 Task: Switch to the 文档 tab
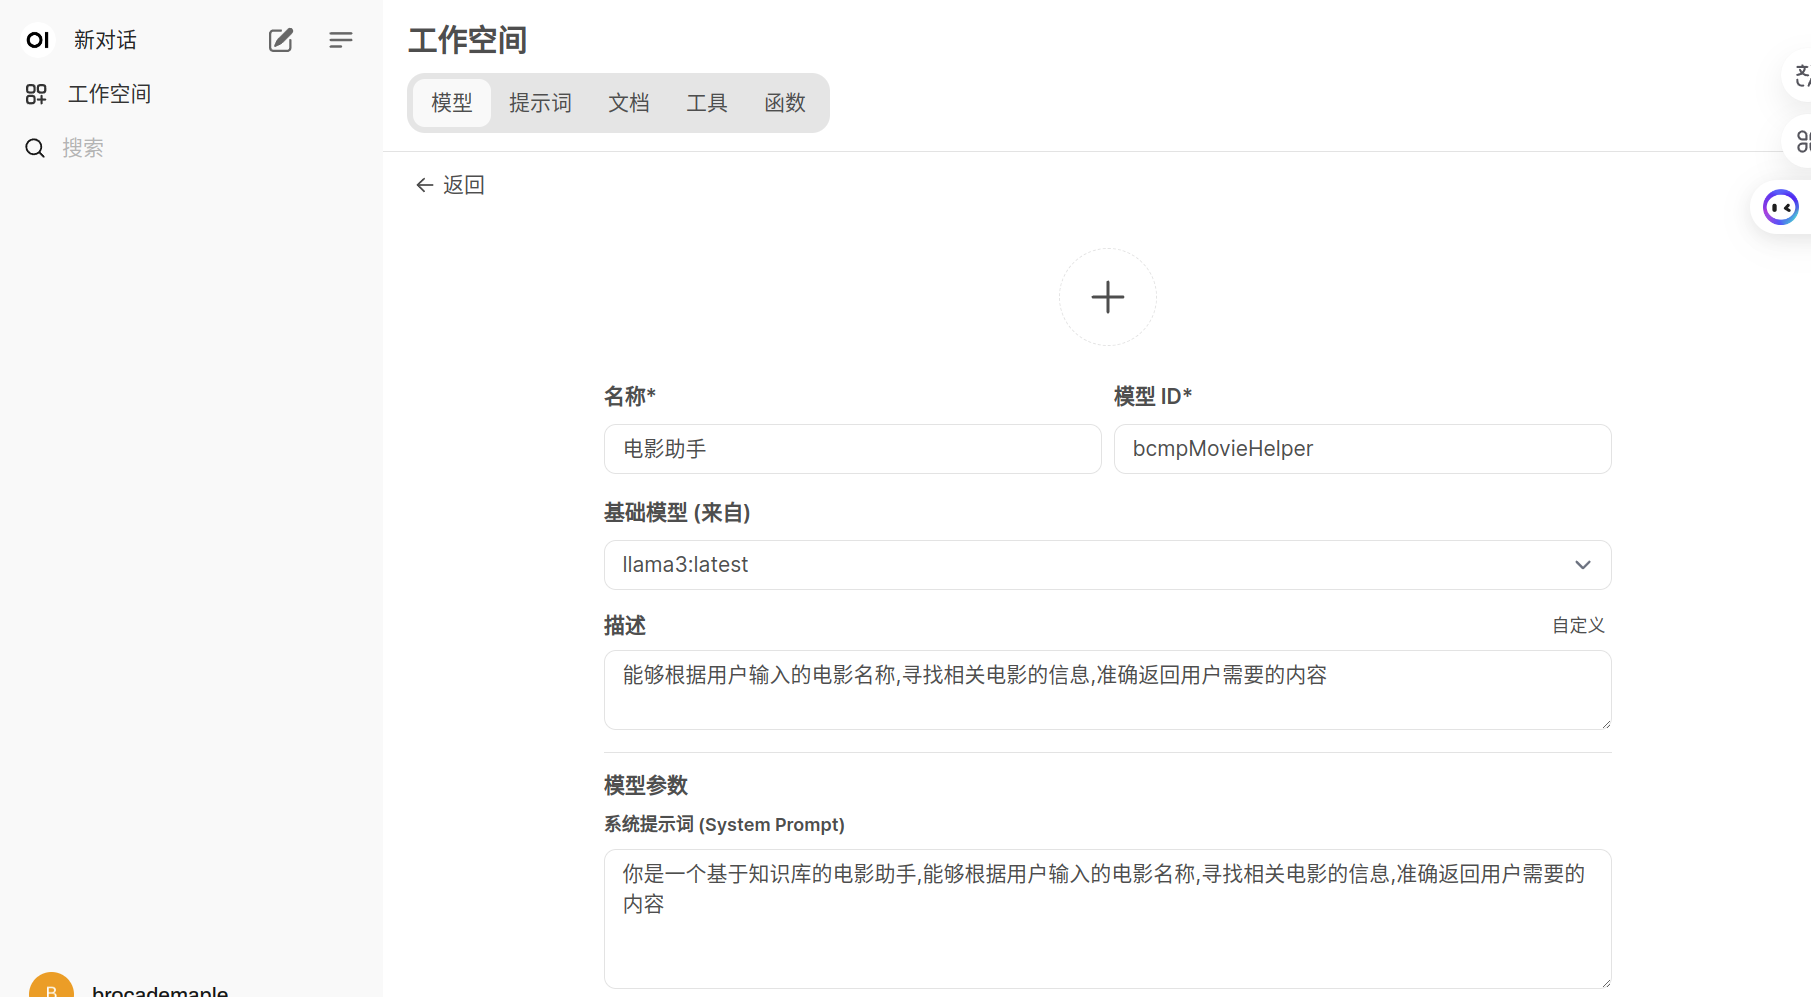(629, 103)
